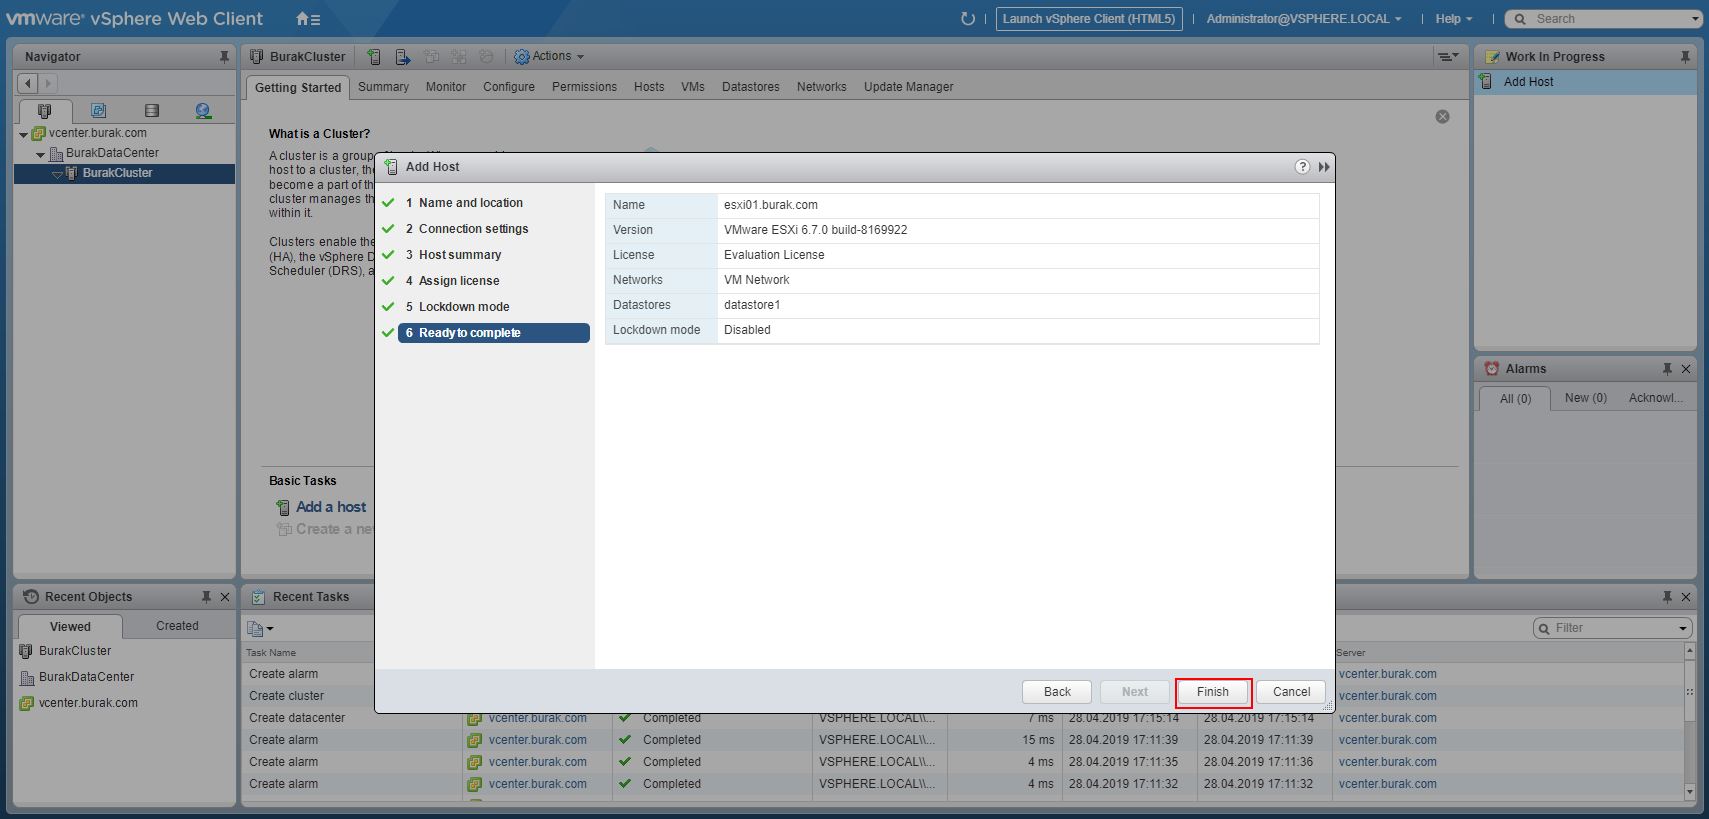Close the Recent Objects panel
1709x819 pixels.
click(225, 597)
